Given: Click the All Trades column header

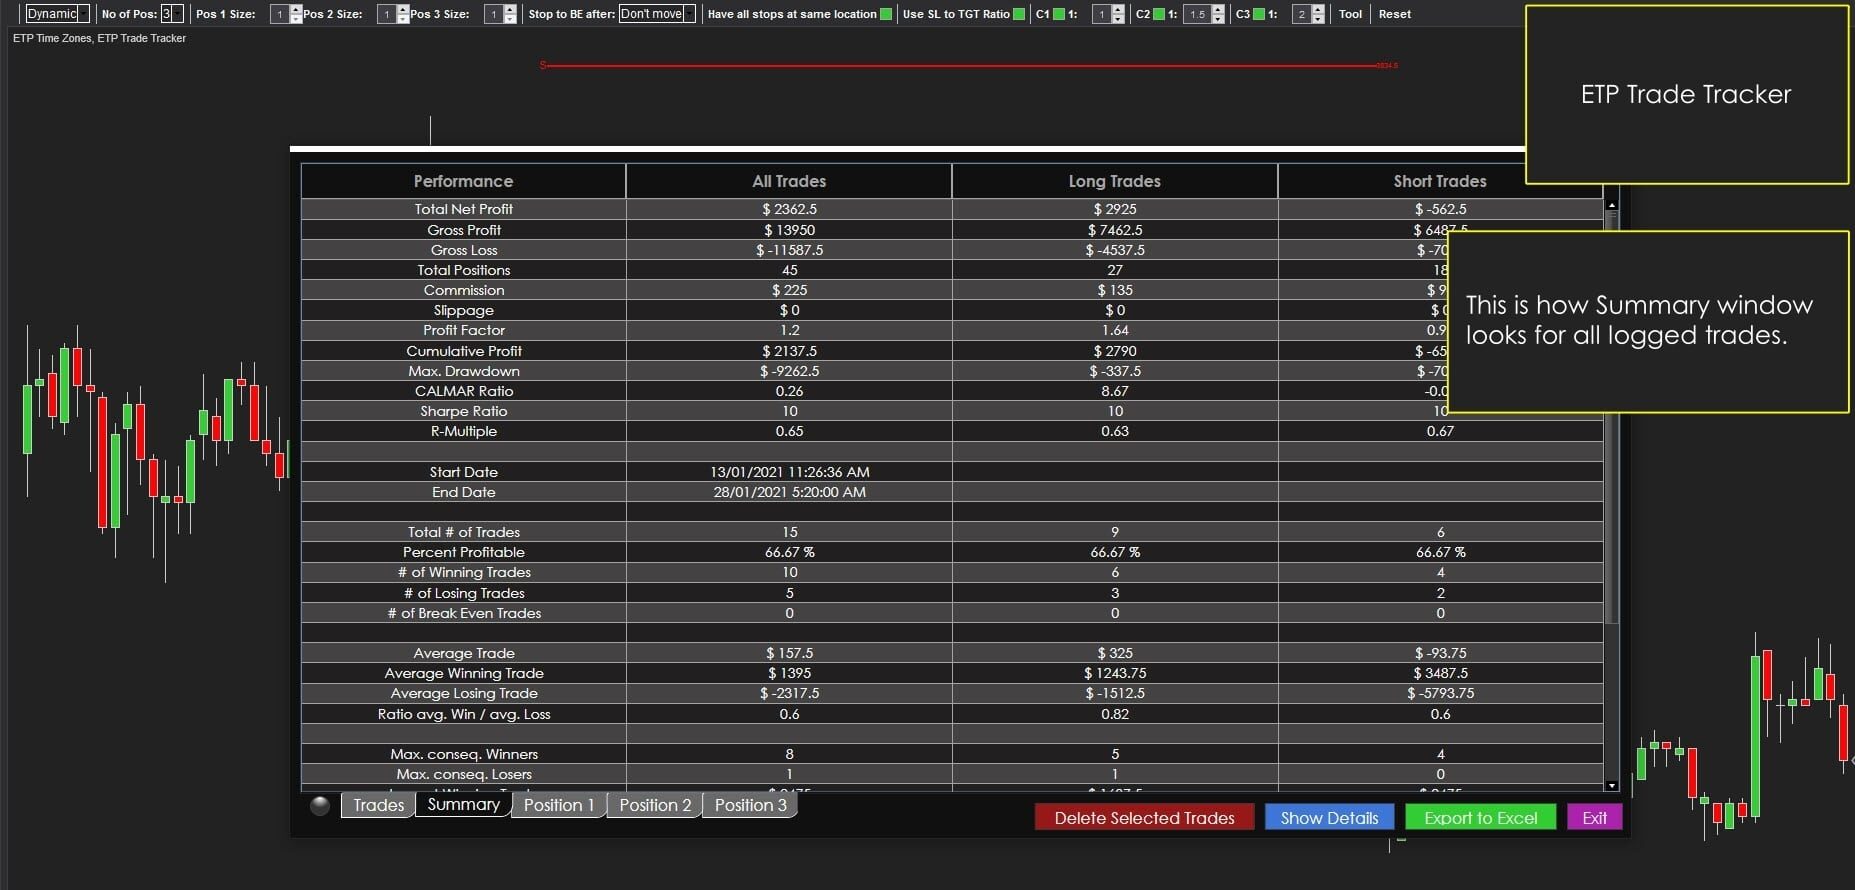Looking at the screenshot, I should 789,181.
